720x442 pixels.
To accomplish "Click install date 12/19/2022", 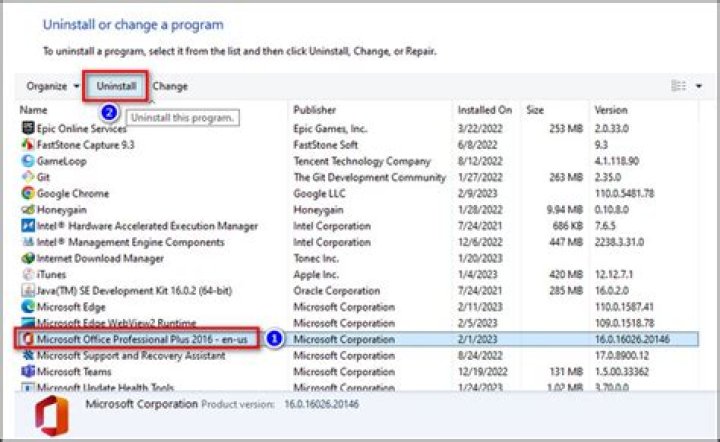I will (x=482, y=372).
